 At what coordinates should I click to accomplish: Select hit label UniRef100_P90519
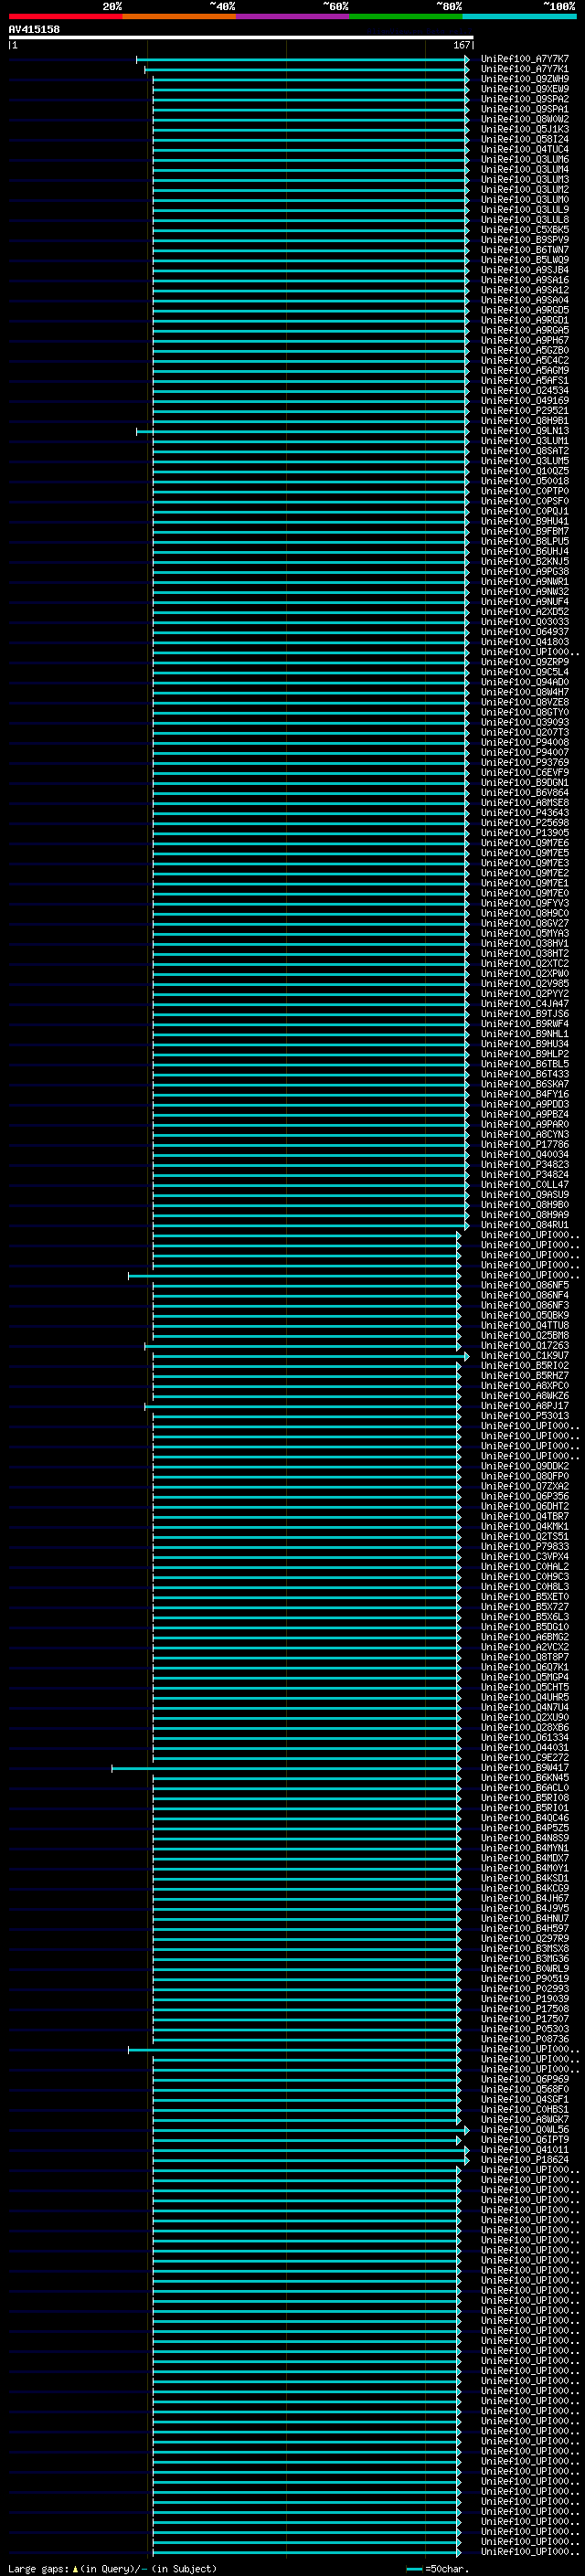click(525, 1979)
